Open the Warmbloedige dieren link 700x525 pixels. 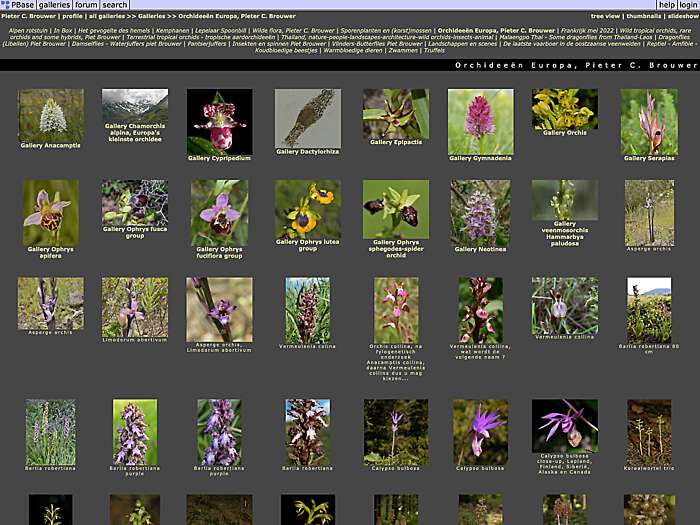coord(353,50)
